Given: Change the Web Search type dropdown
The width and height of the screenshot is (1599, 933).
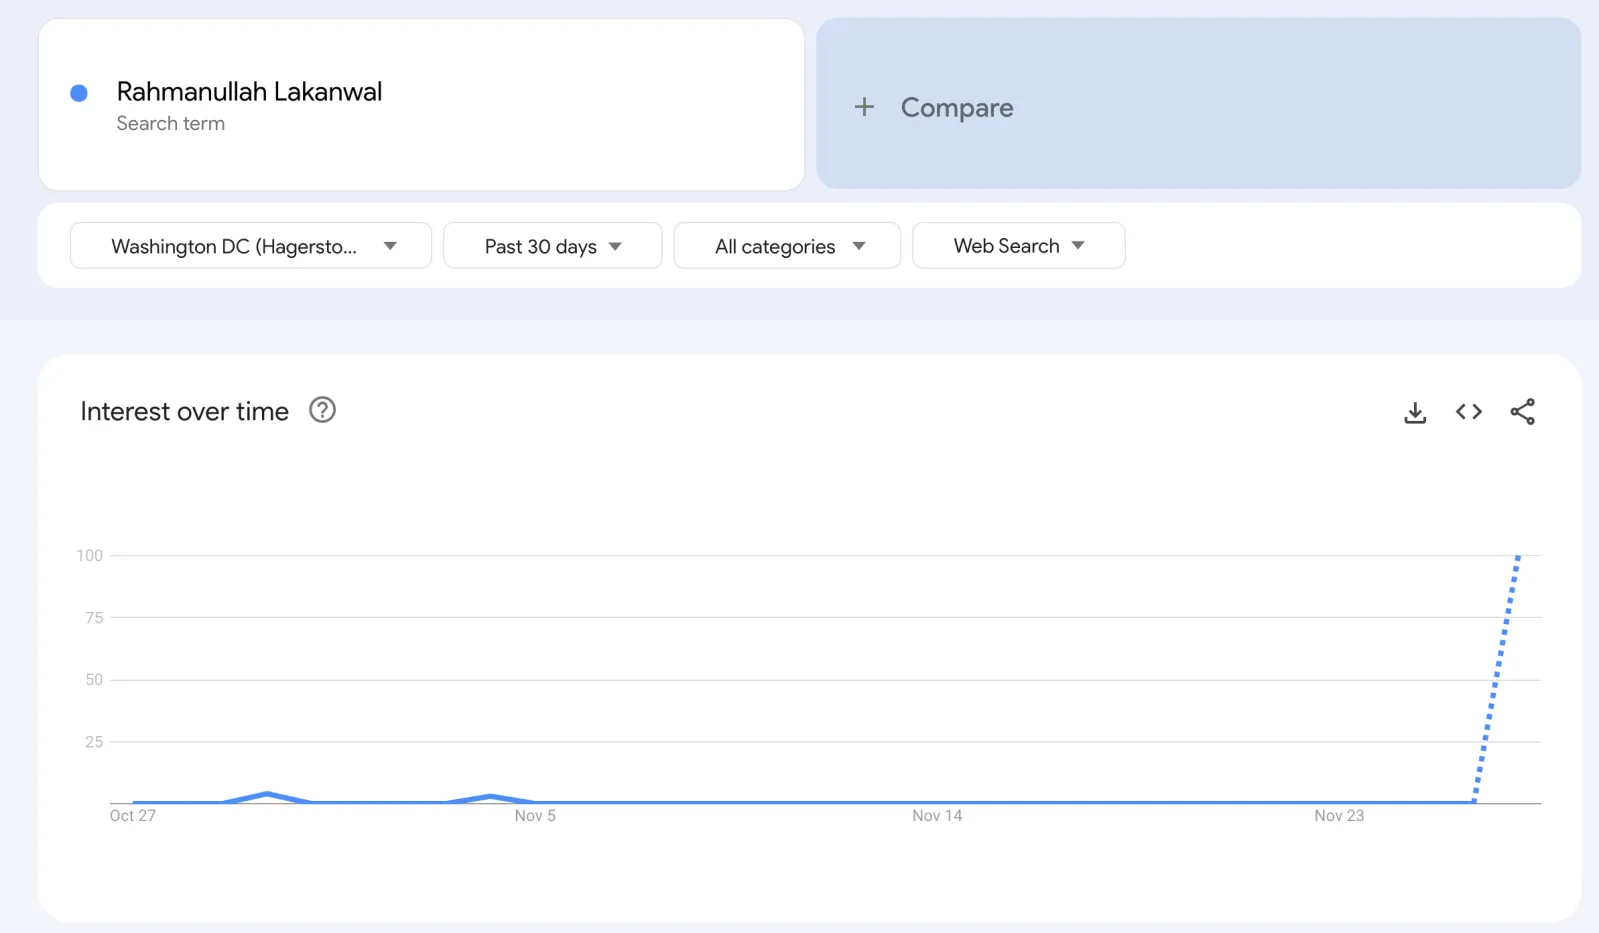Looking at the screenshot, I should pyautogui.click(x=1018, y=246).
